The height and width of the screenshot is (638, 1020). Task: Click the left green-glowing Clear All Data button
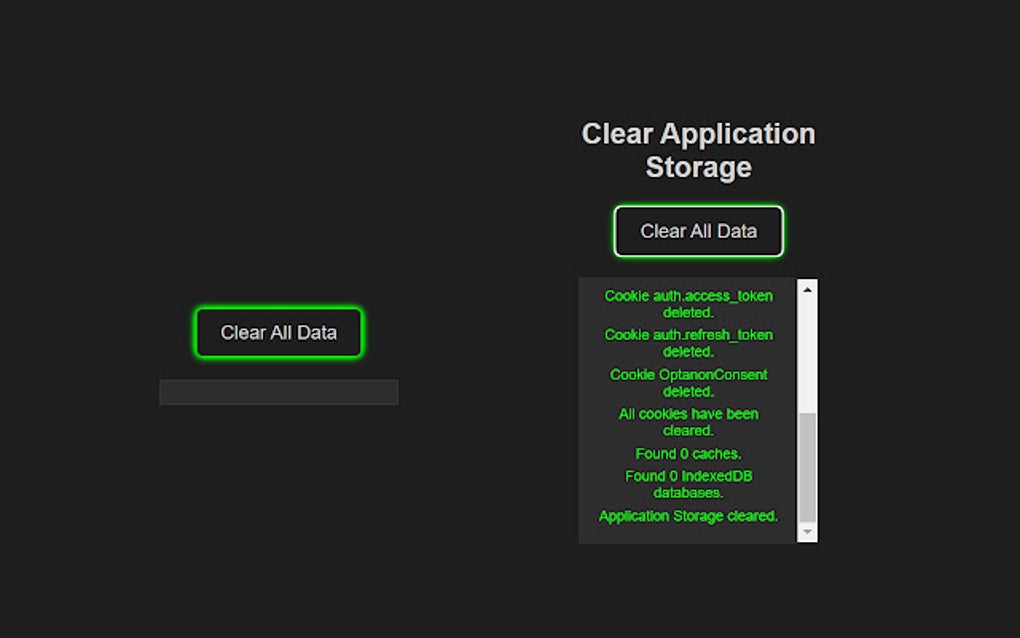tap(279, 332)
